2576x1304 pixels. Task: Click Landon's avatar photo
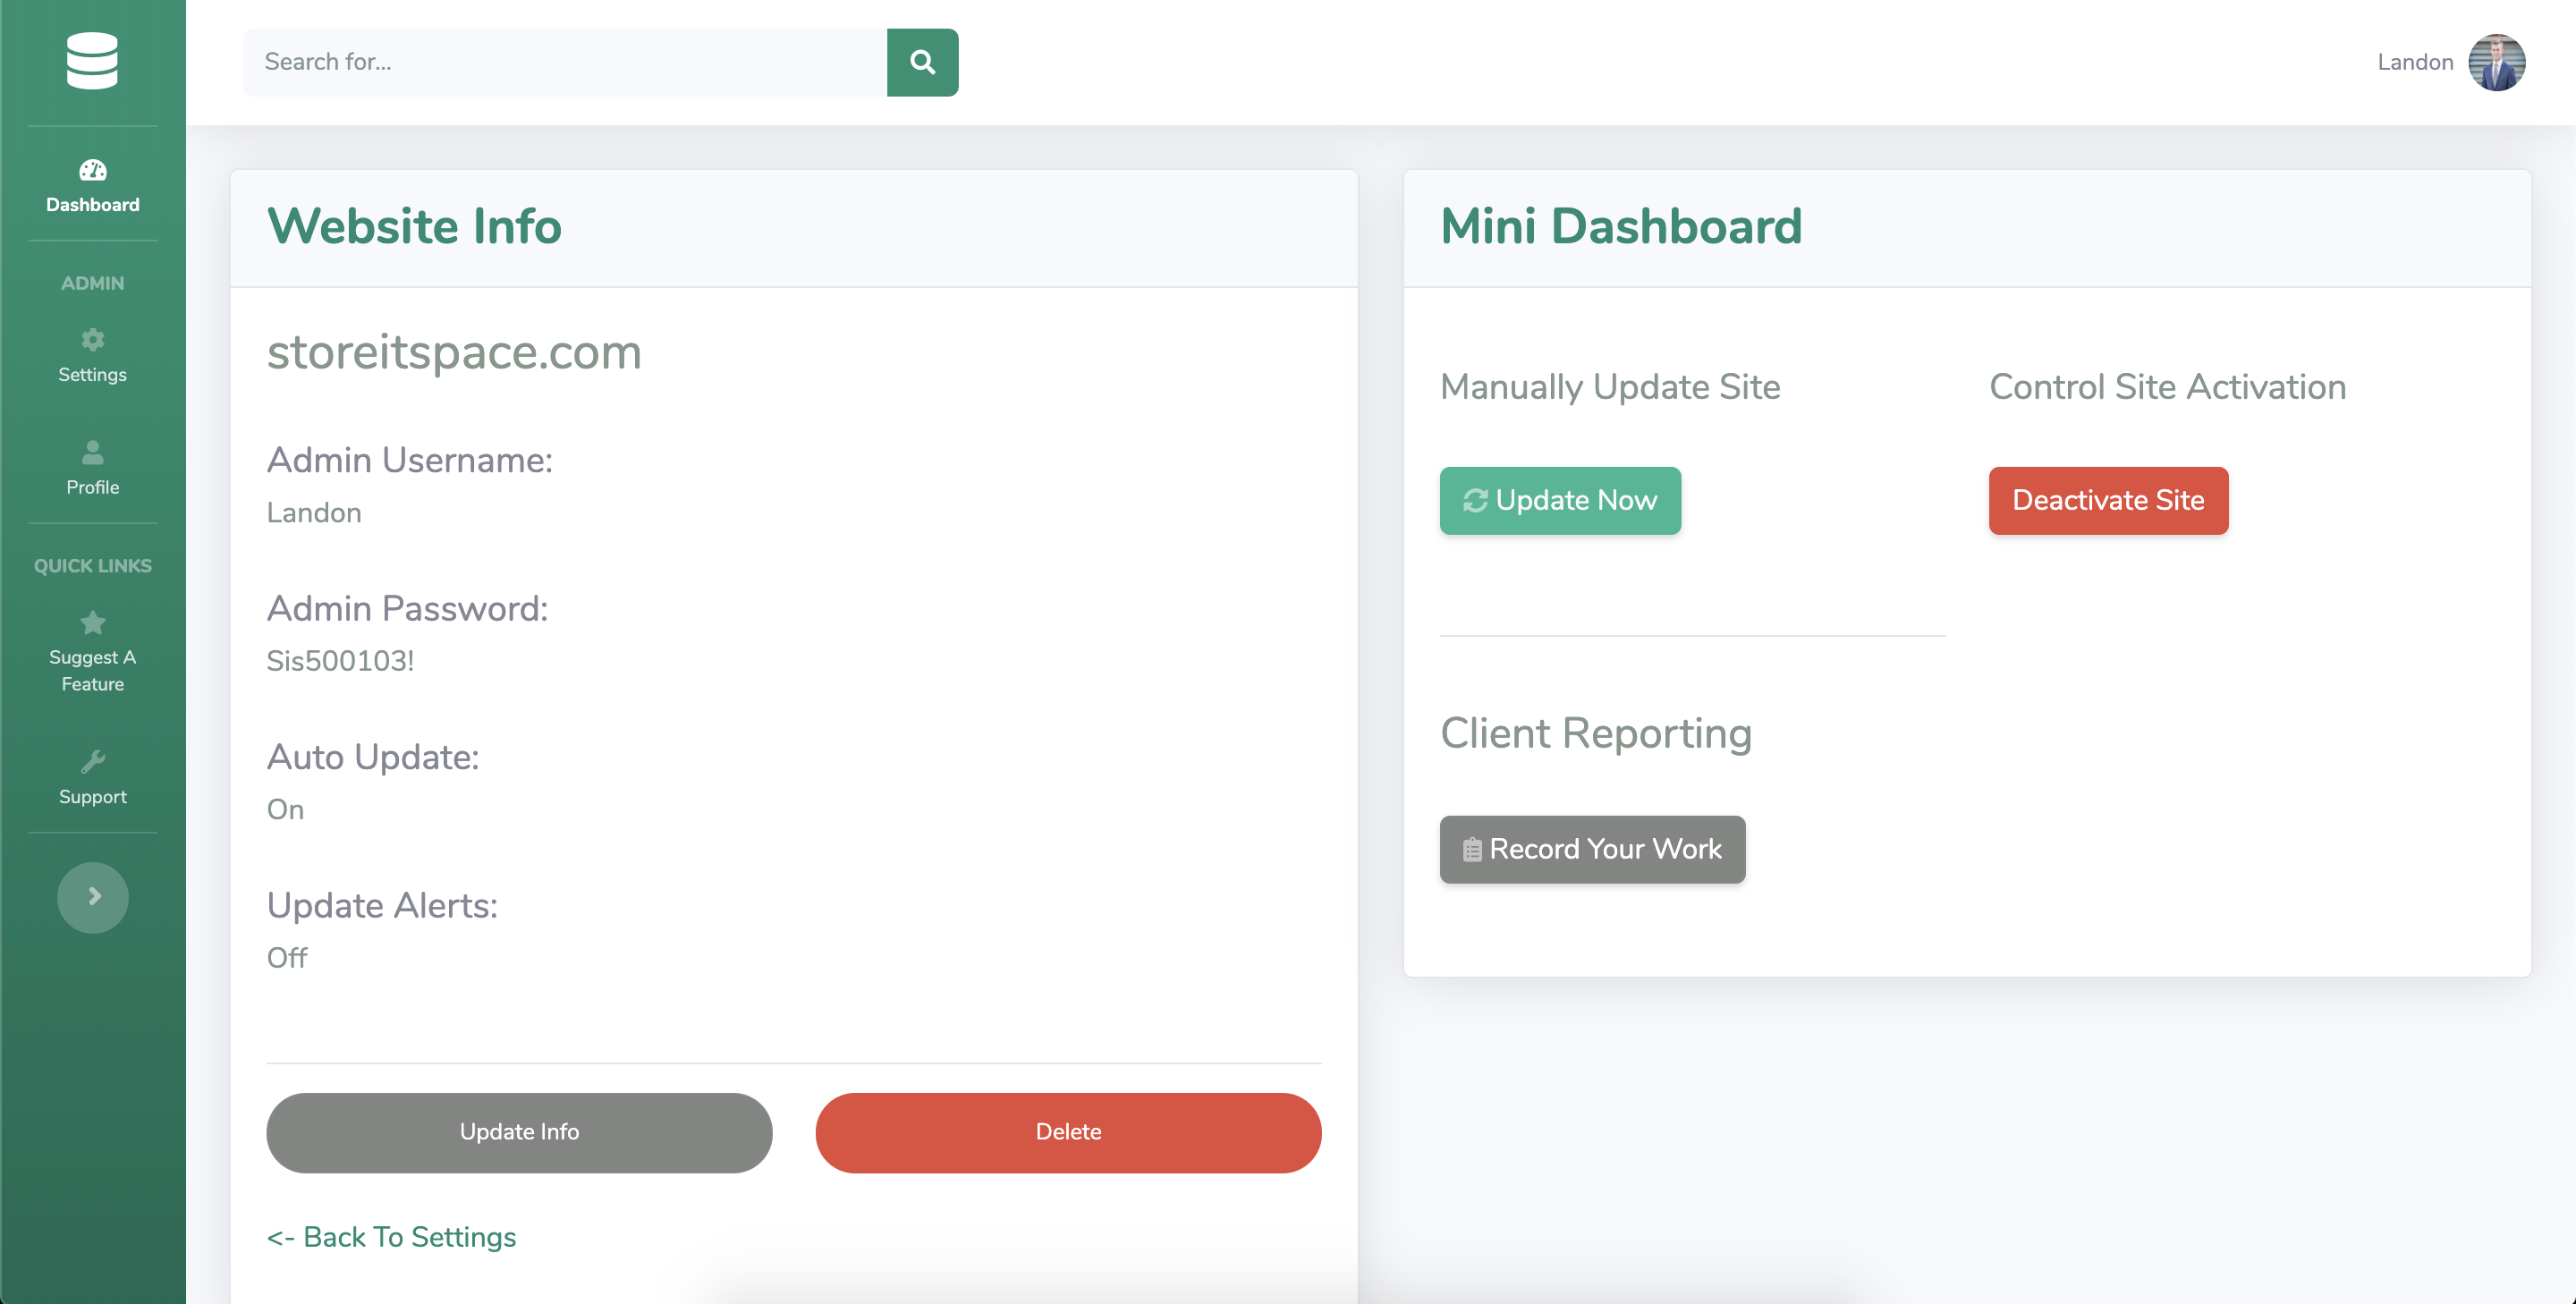coord(2496,62)
